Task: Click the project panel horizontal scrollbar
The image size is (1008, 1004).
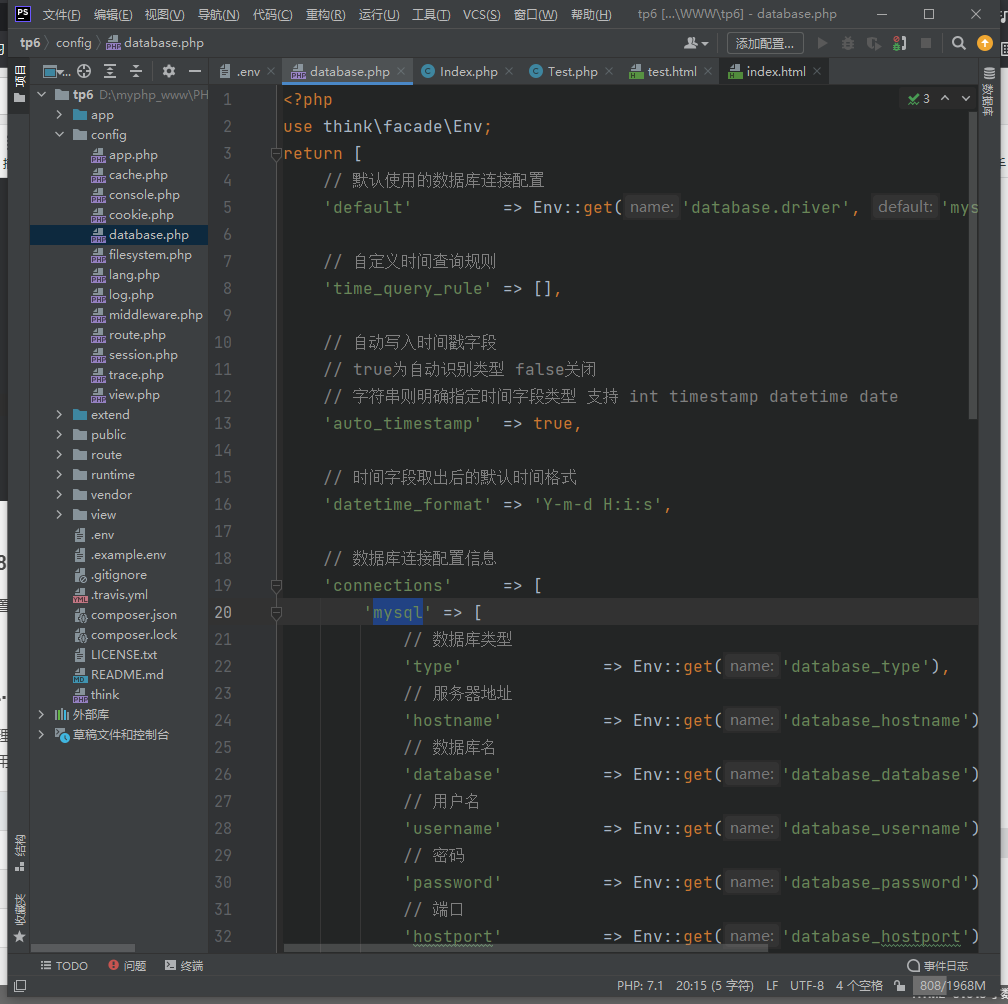Action: pyautogui.click(x=82, y=948)
